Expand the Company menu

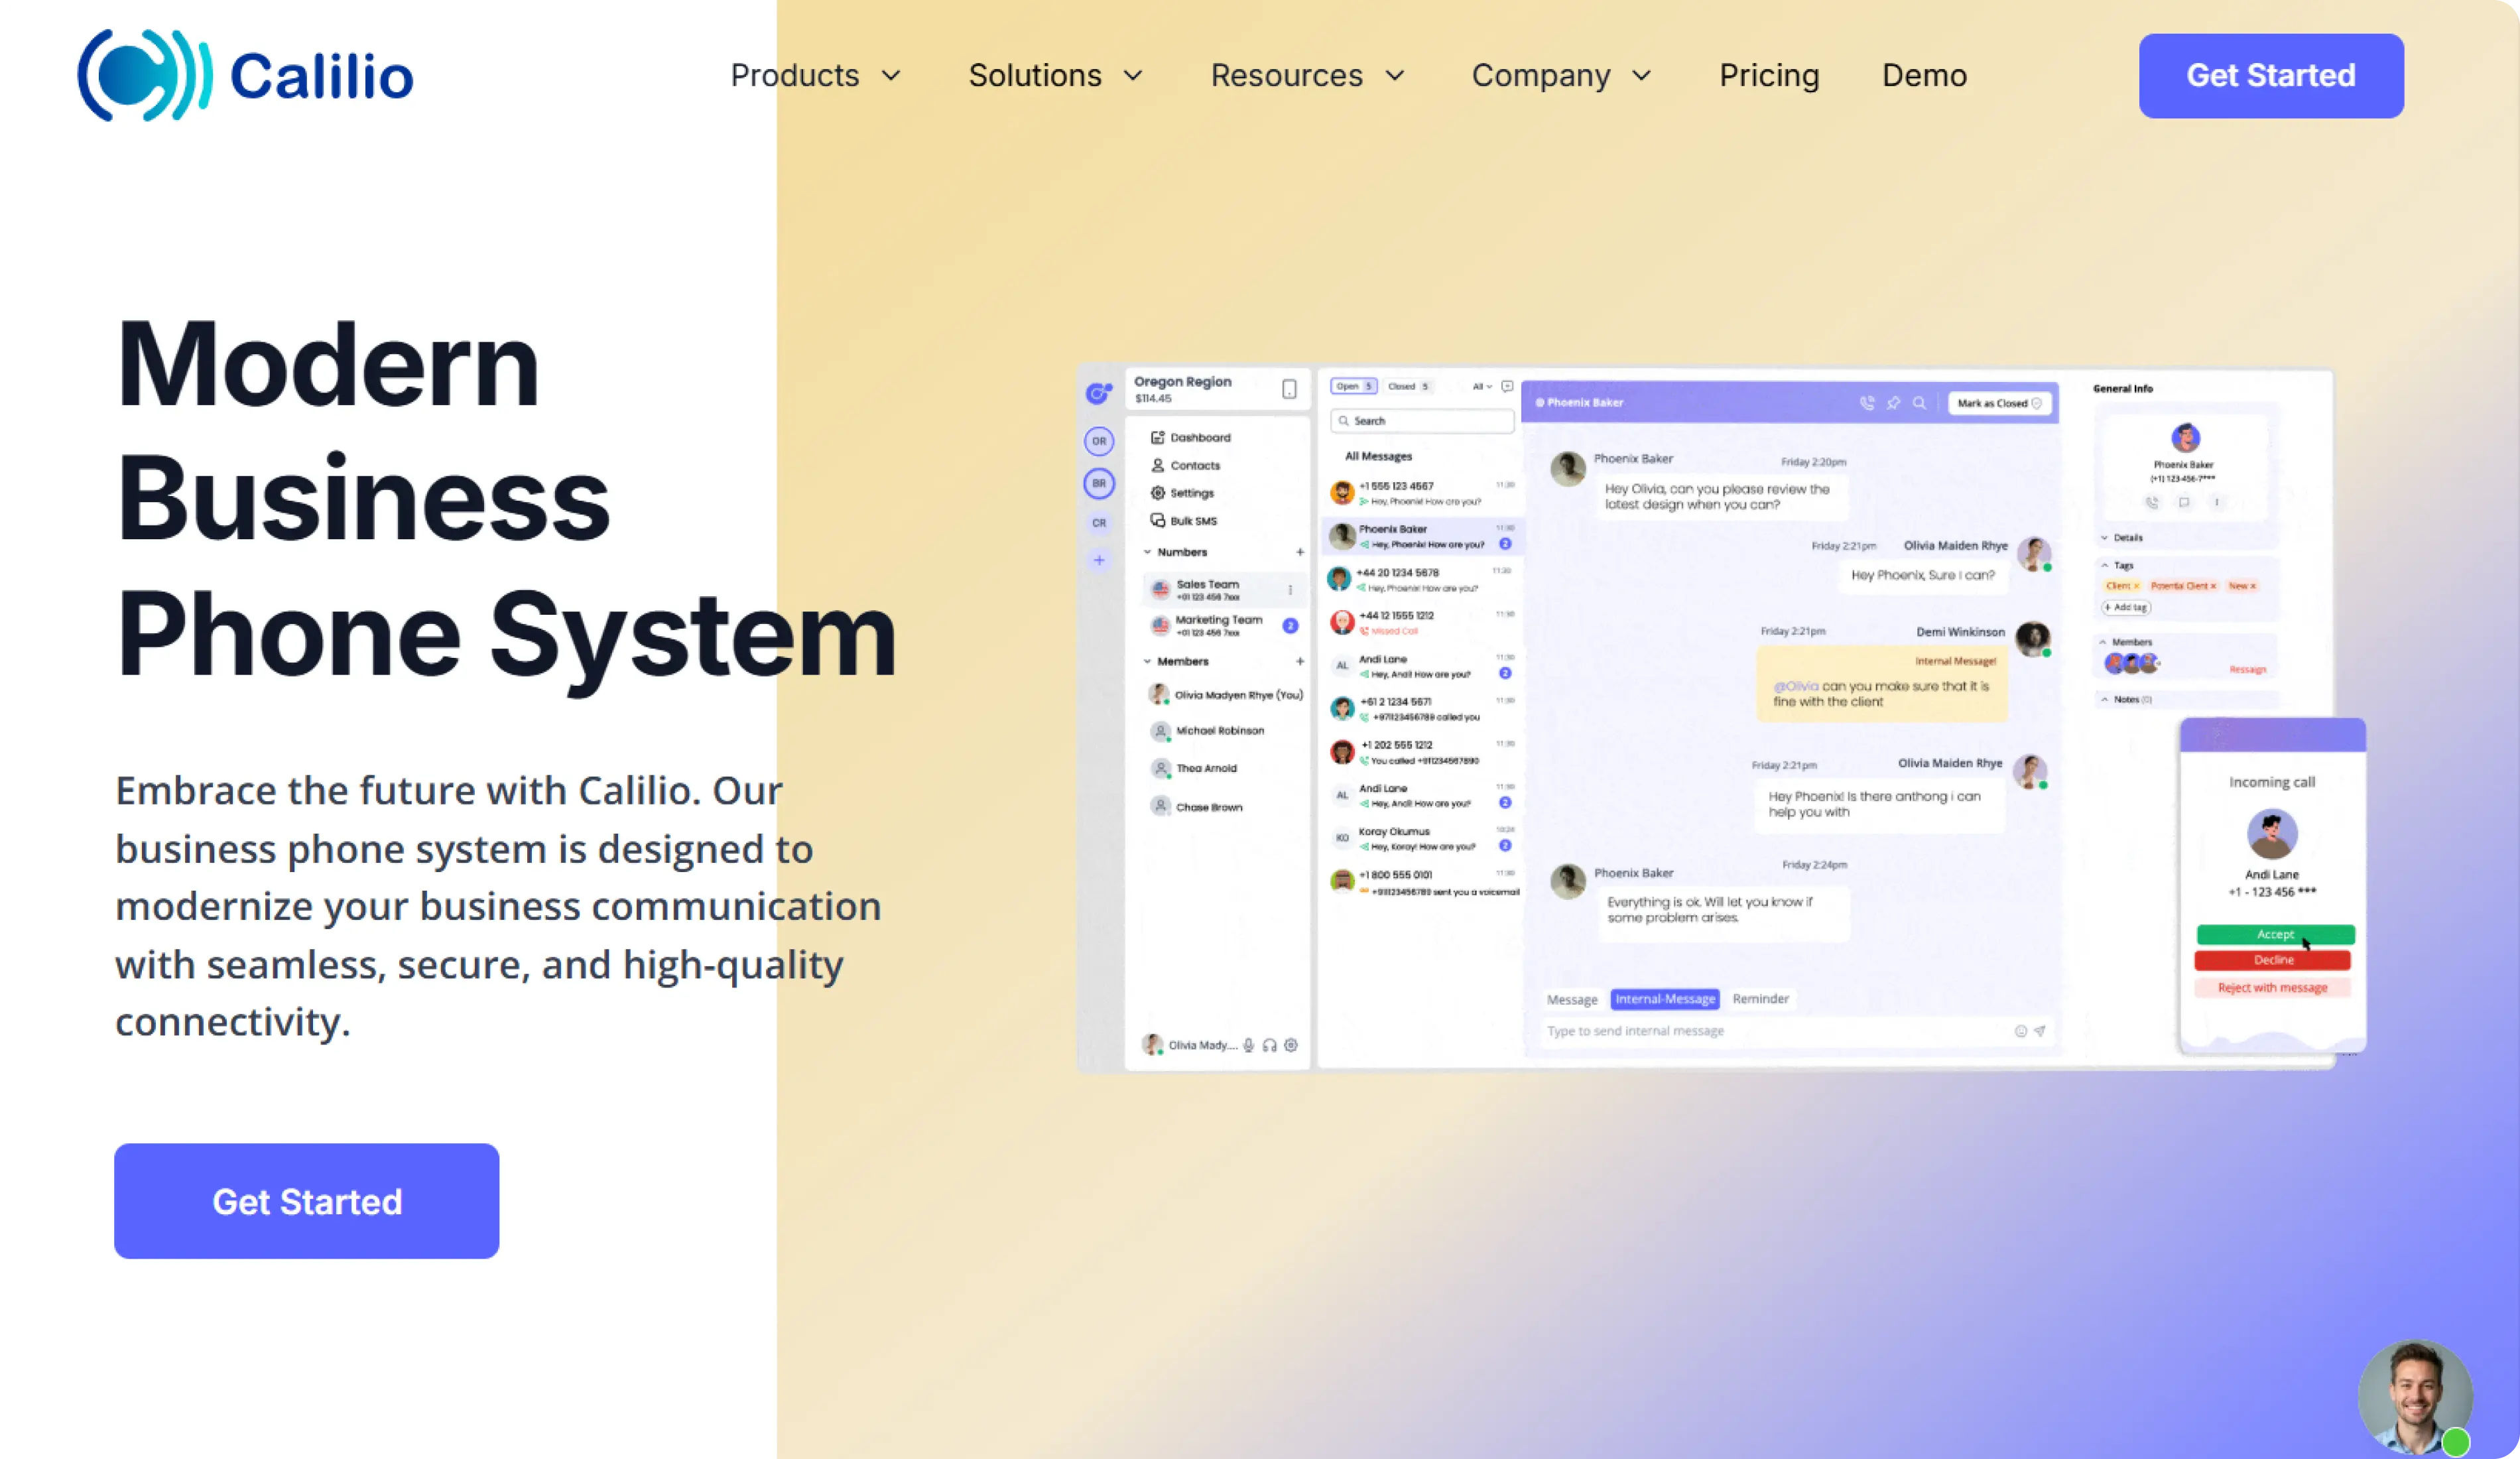coord(1561,76)
